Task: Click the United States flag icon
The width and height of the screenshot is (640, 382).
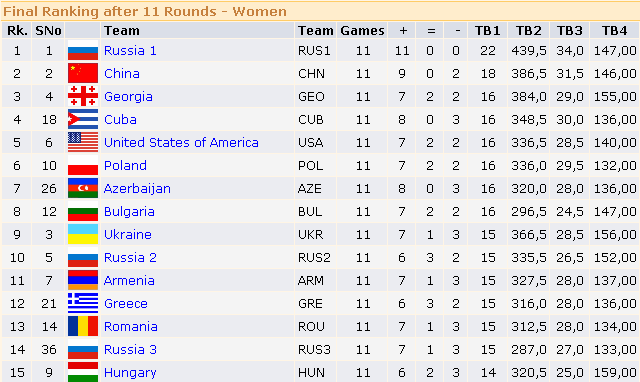Action: tap(83, 142)
